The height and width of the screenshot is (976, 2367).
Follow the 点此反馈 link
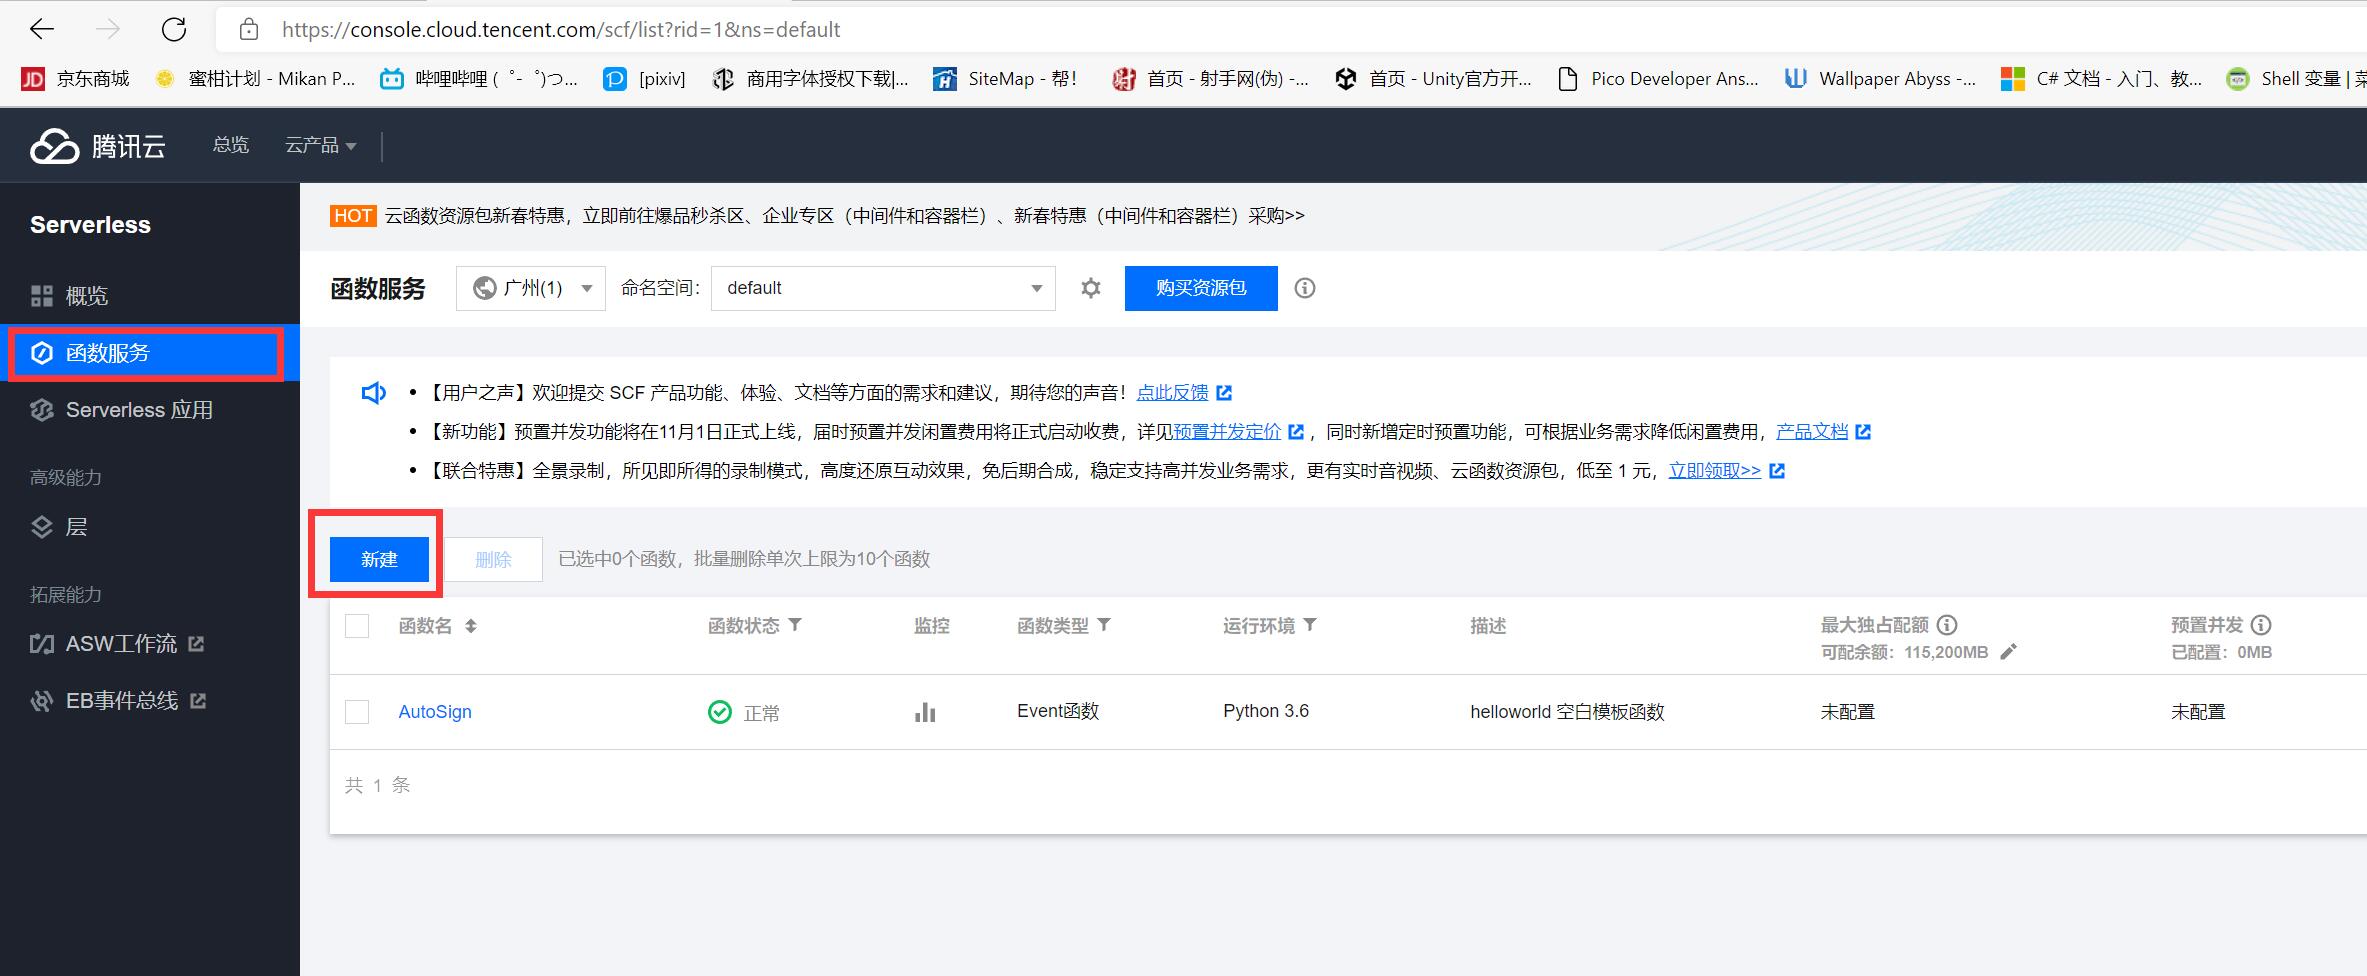(x=1173, y=393)
